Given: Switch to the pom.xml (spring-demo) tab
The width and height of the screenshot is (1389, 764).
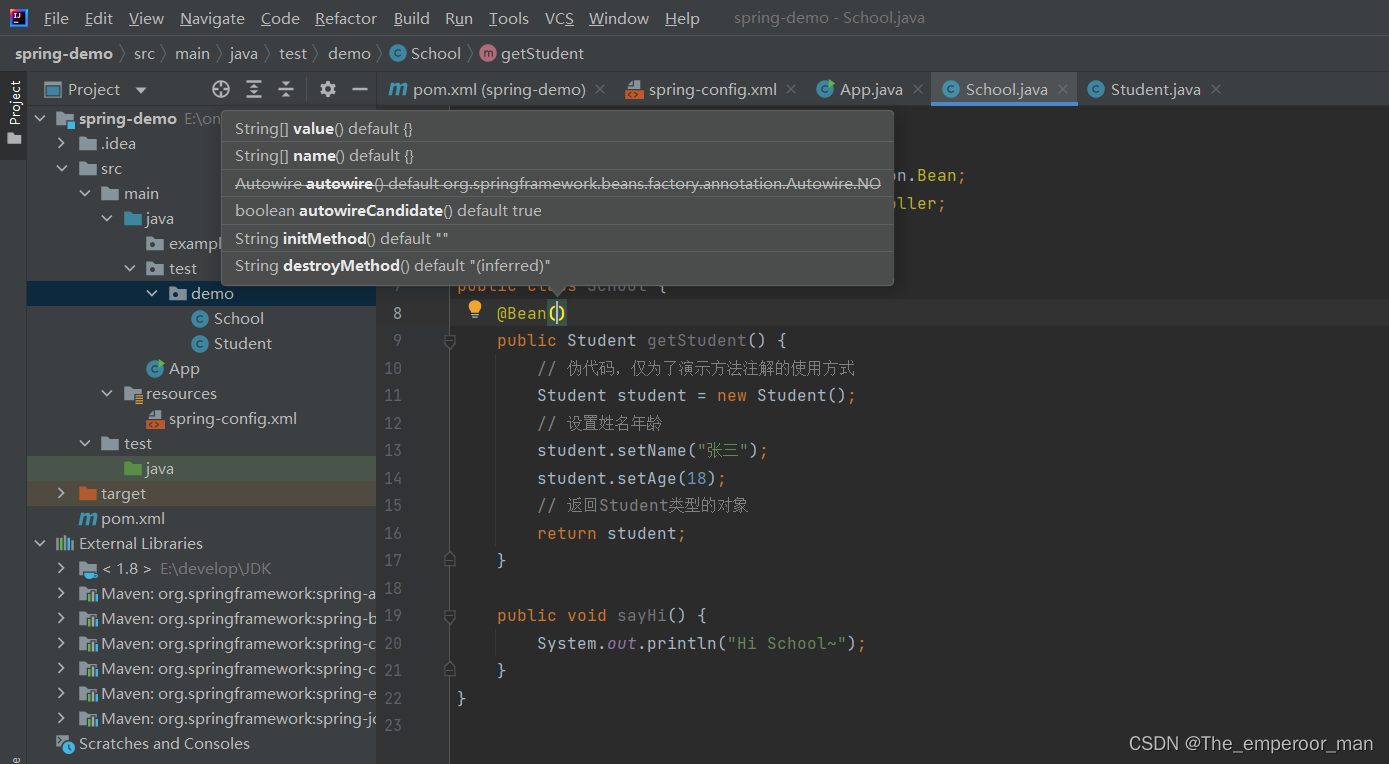Looking at the screenshot, I should coord(498,89).
